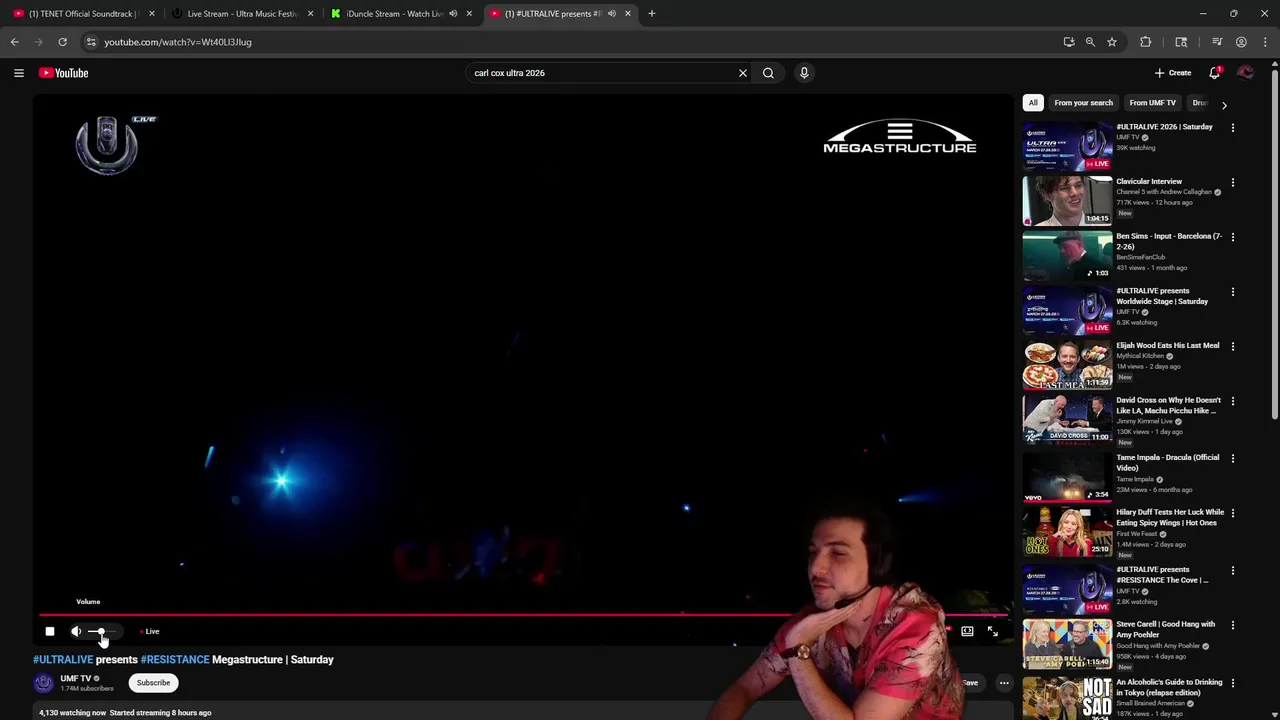
Task: Click the URL address bar
Action: pyautogui.click(x=570, y=42)
